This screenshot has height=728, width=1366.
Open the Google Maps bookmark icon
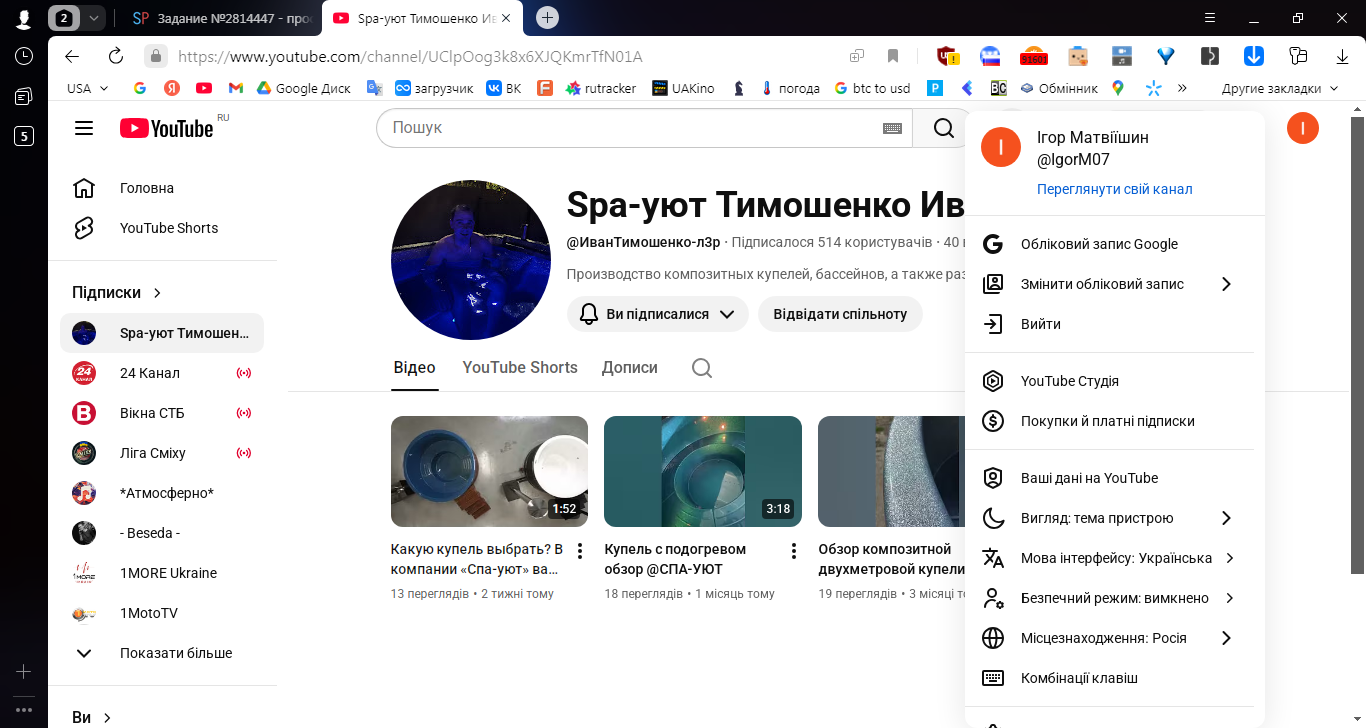(x=1118, y=88)
